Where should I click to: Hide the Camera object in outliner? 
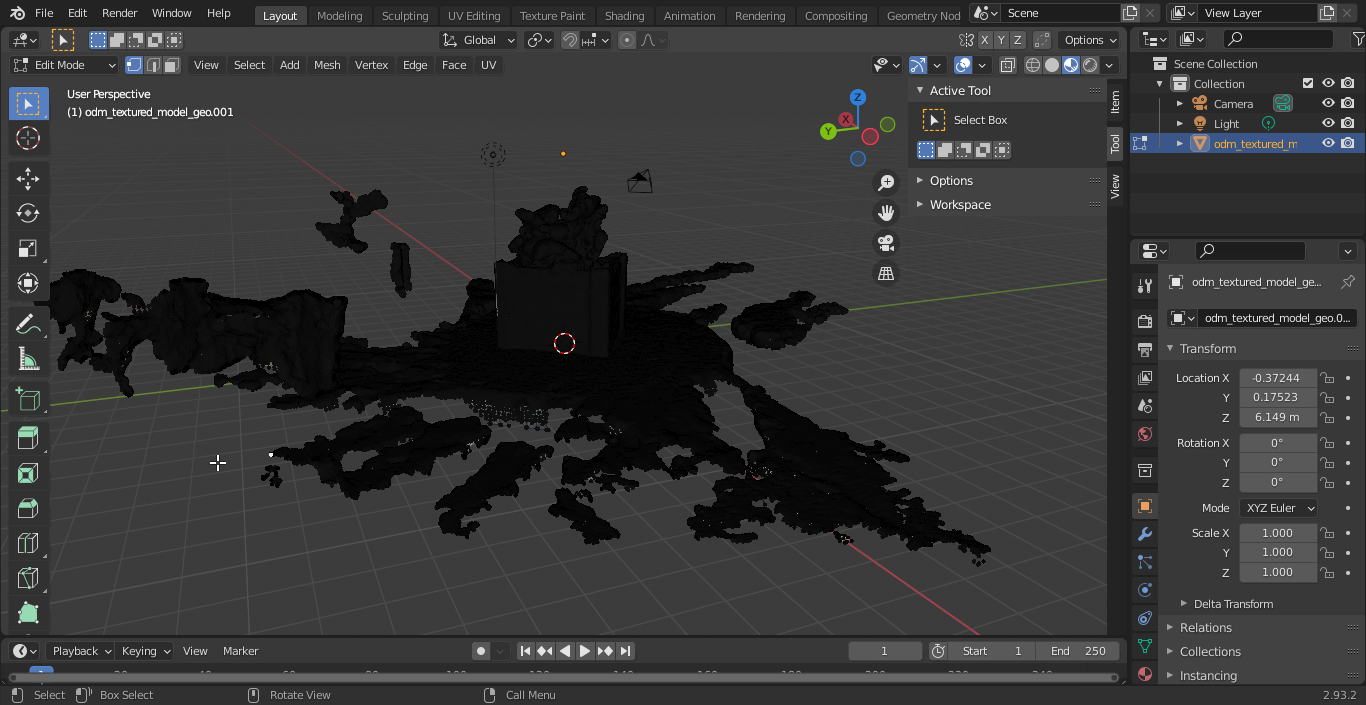[1328, 103]
